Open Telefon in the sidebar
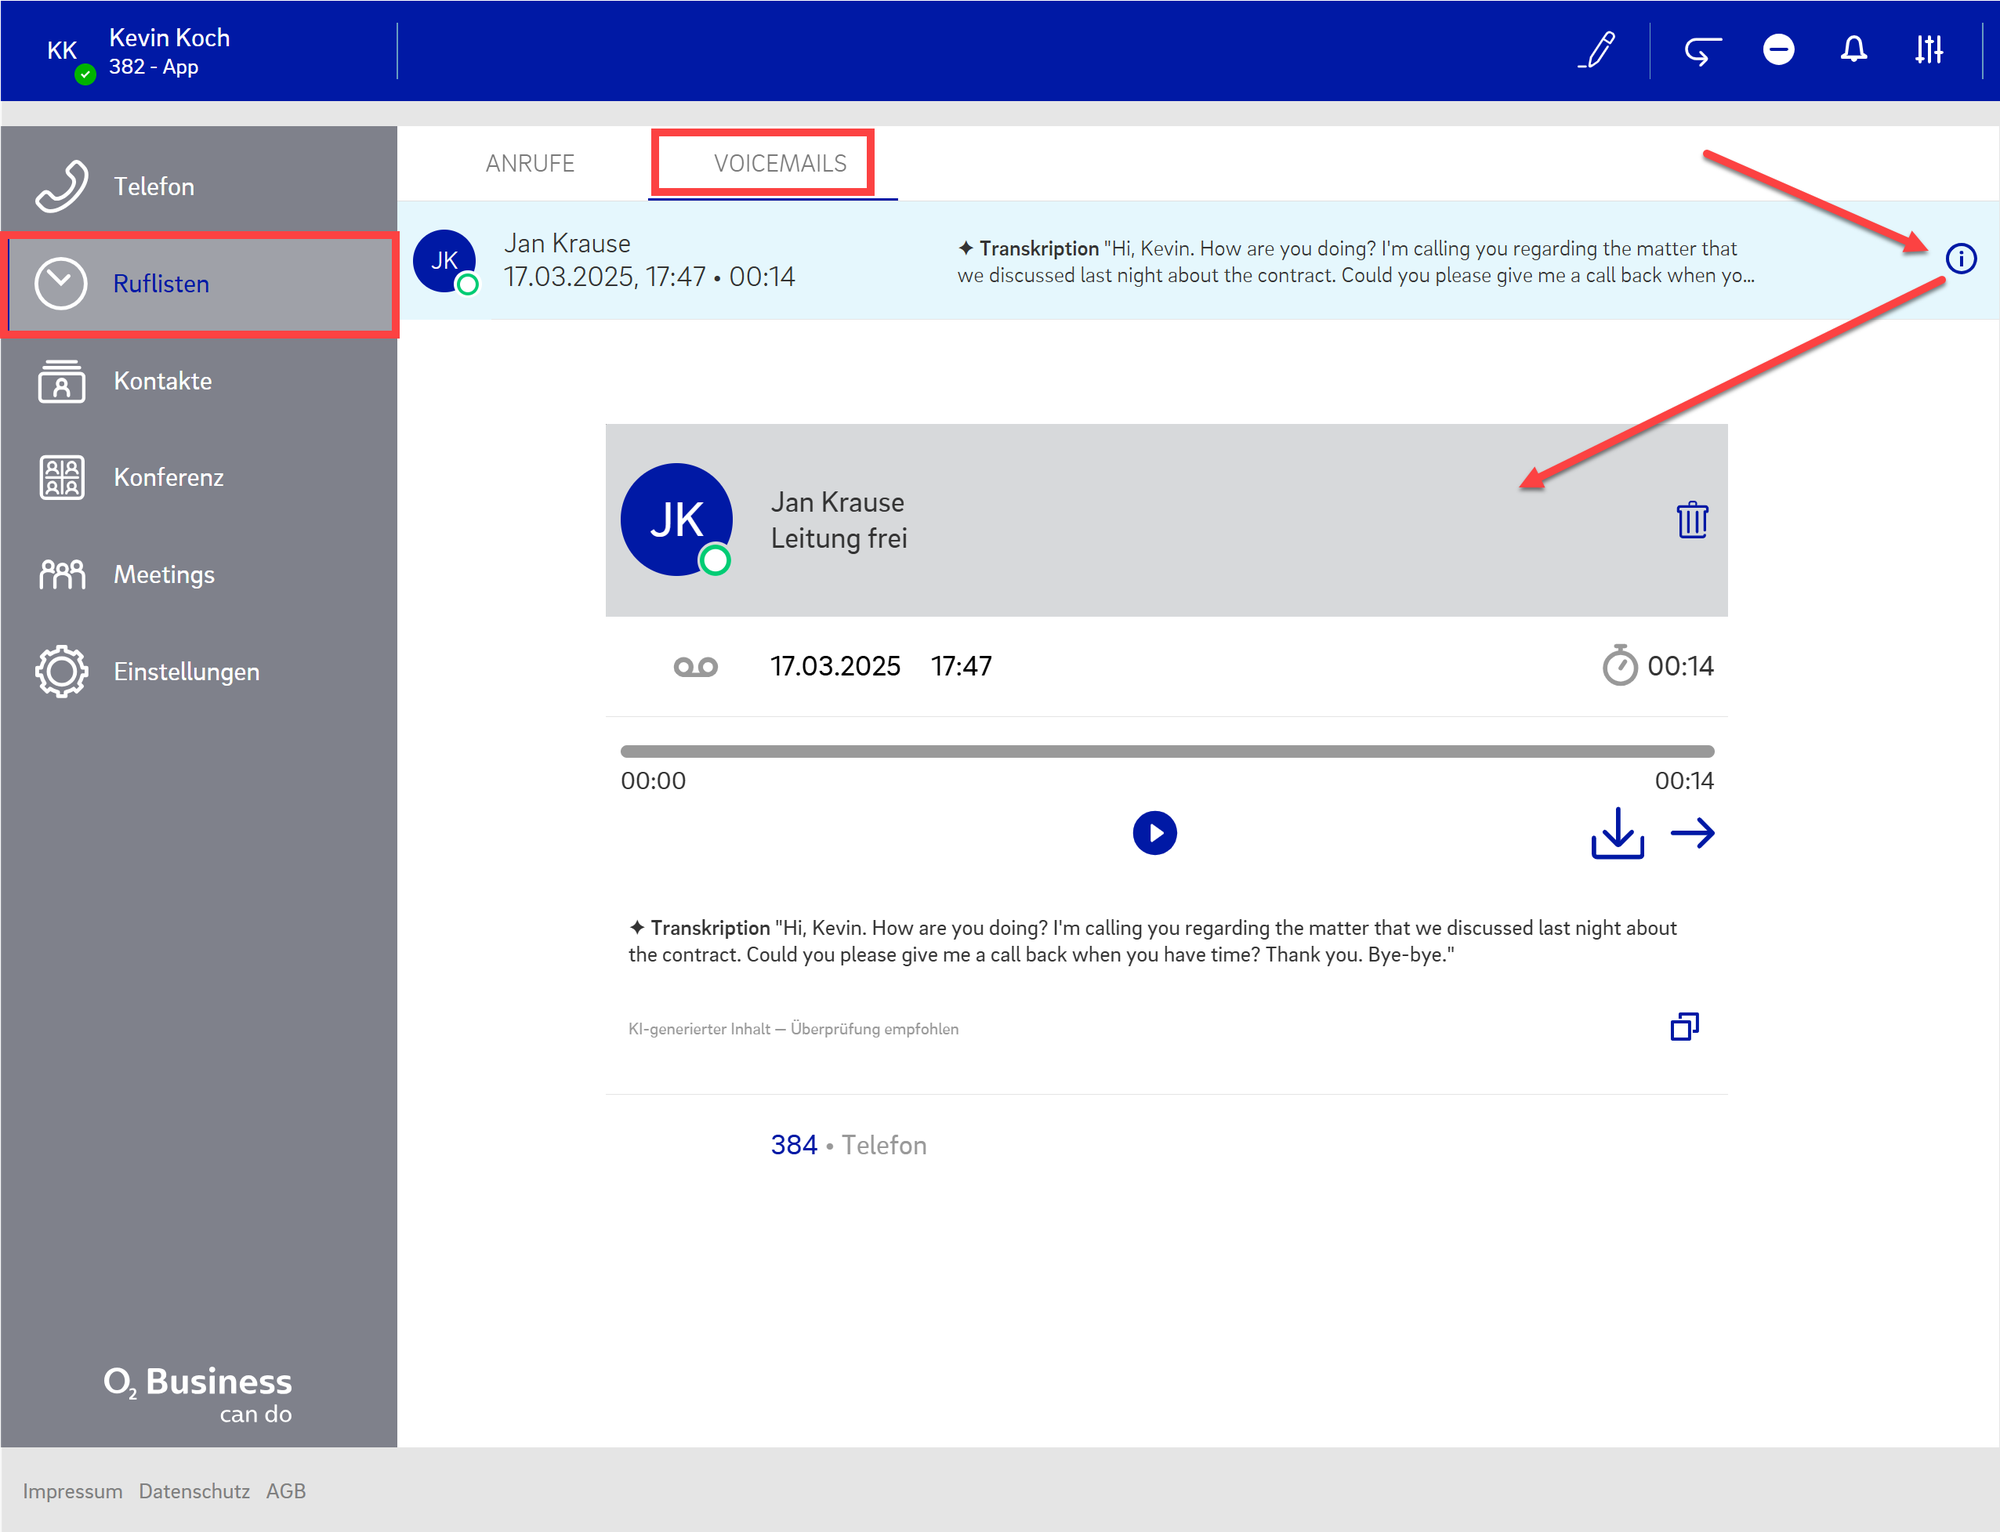The image size is (2000, 1532). 153,187
